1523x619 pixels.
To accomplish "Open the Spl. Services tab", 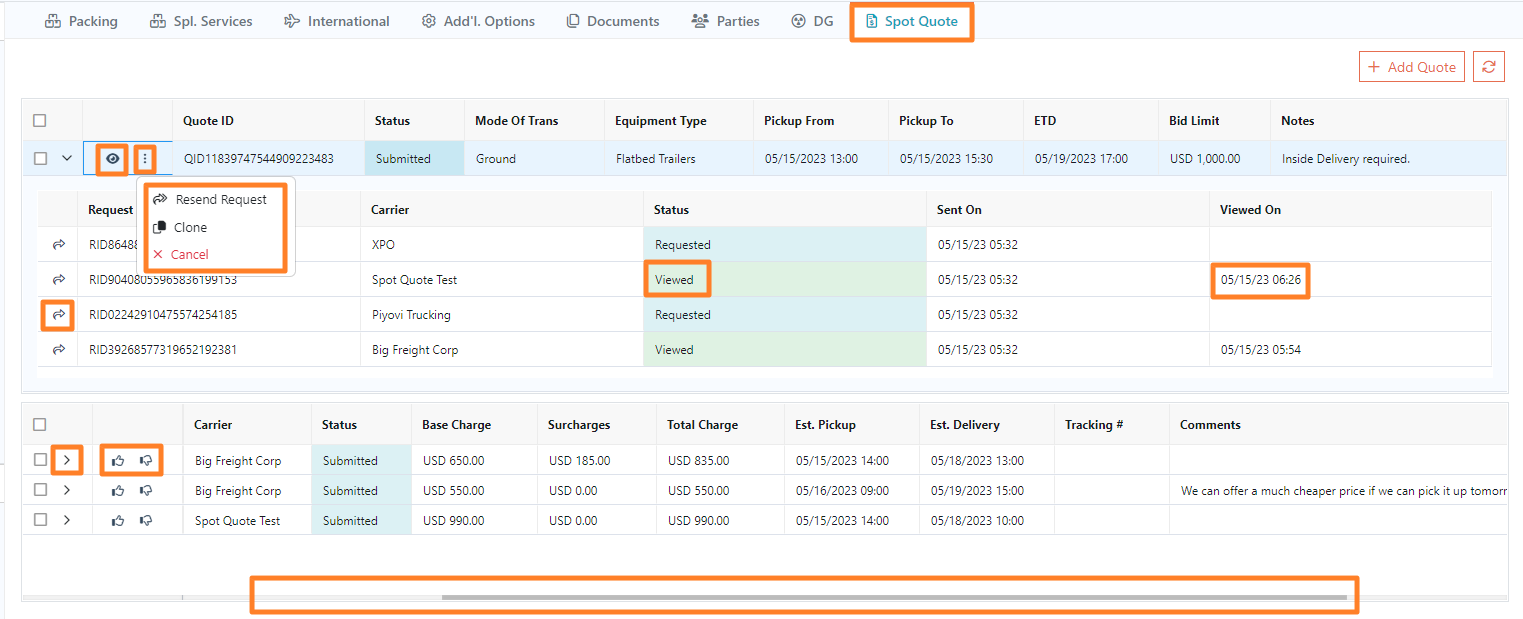I will pos(201,21).
